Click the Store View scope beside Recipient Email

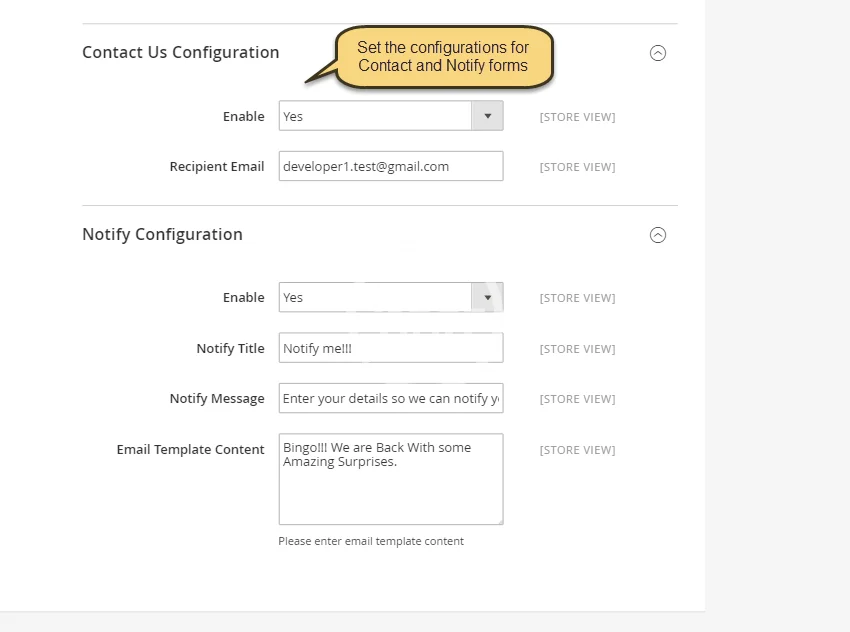point(577,167)
